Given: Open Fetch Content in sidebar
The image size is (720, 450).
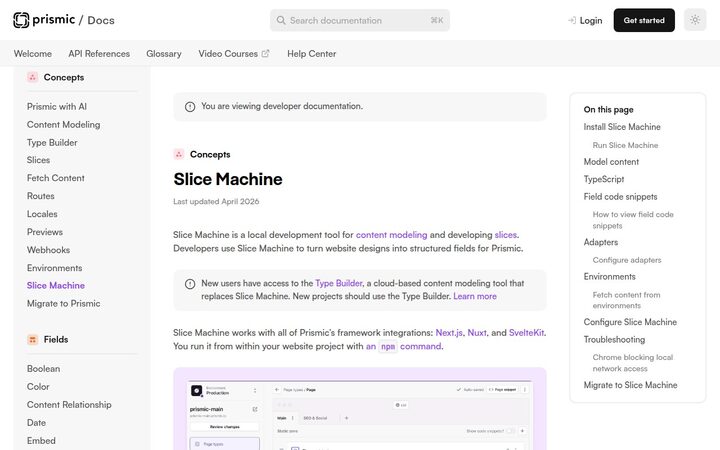Looking at the screenshot, I should click(56, 178).
